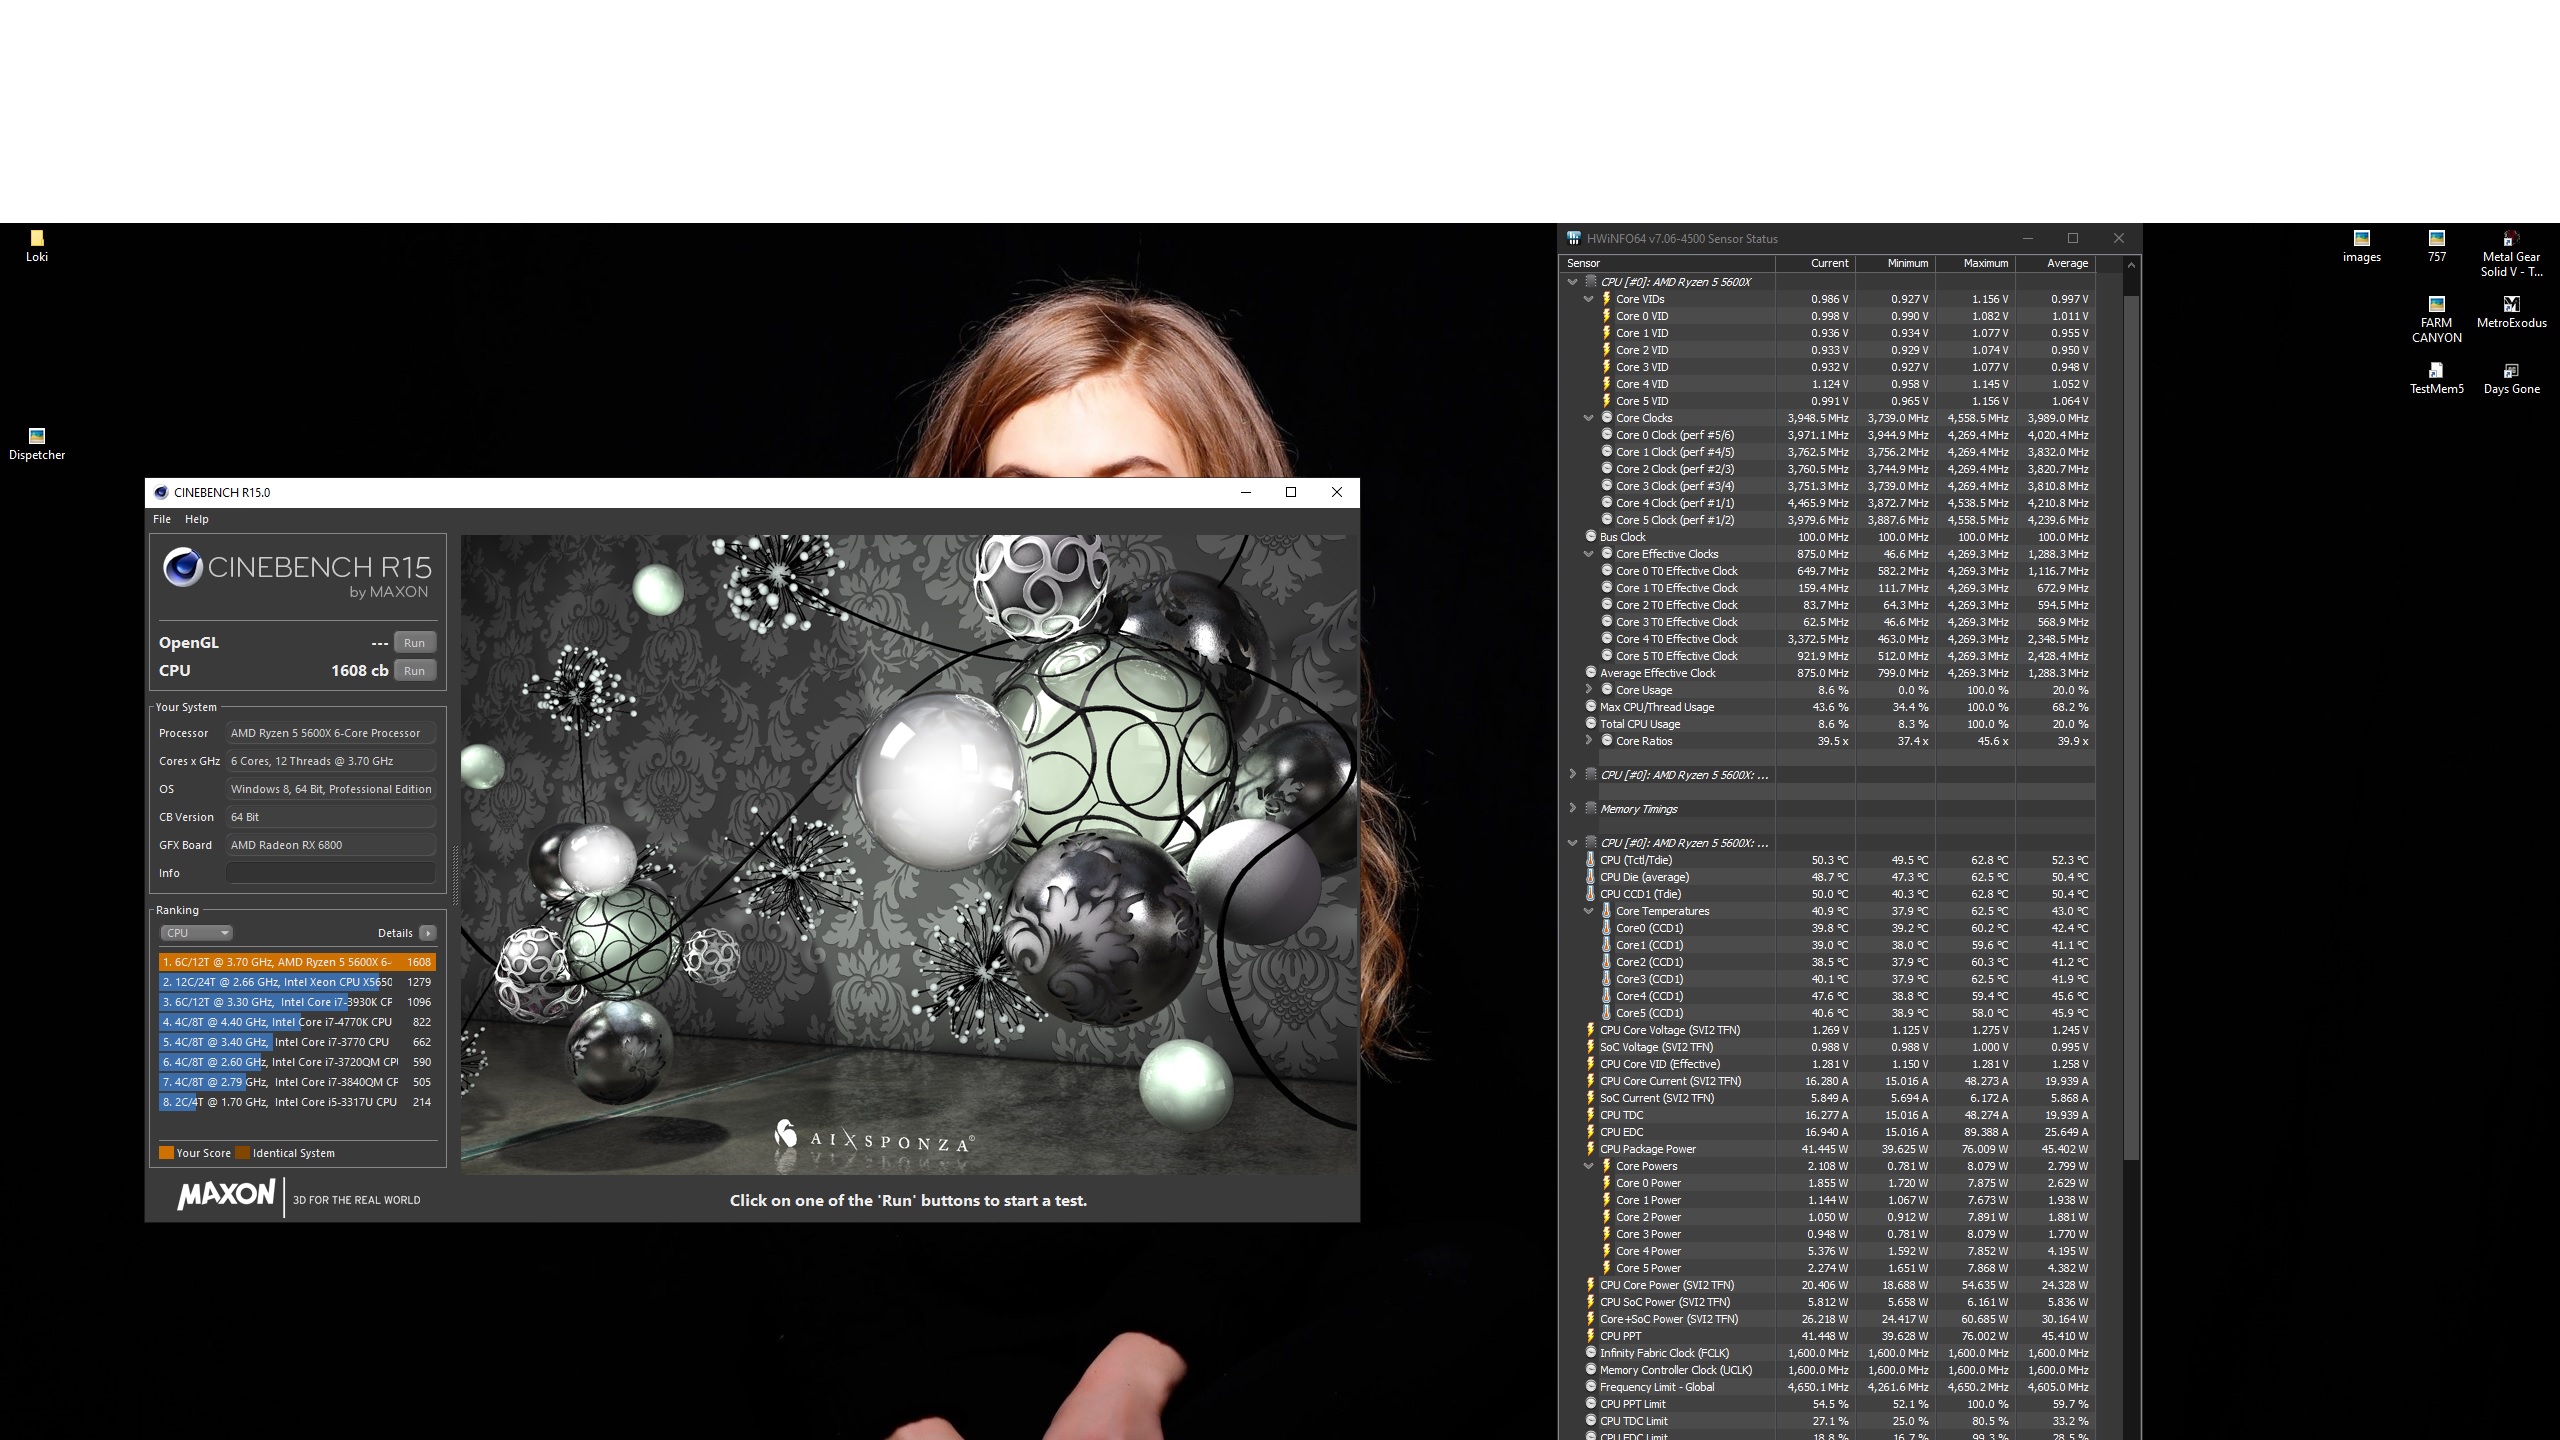Collapse the Core VIDs tree group

1588,299
